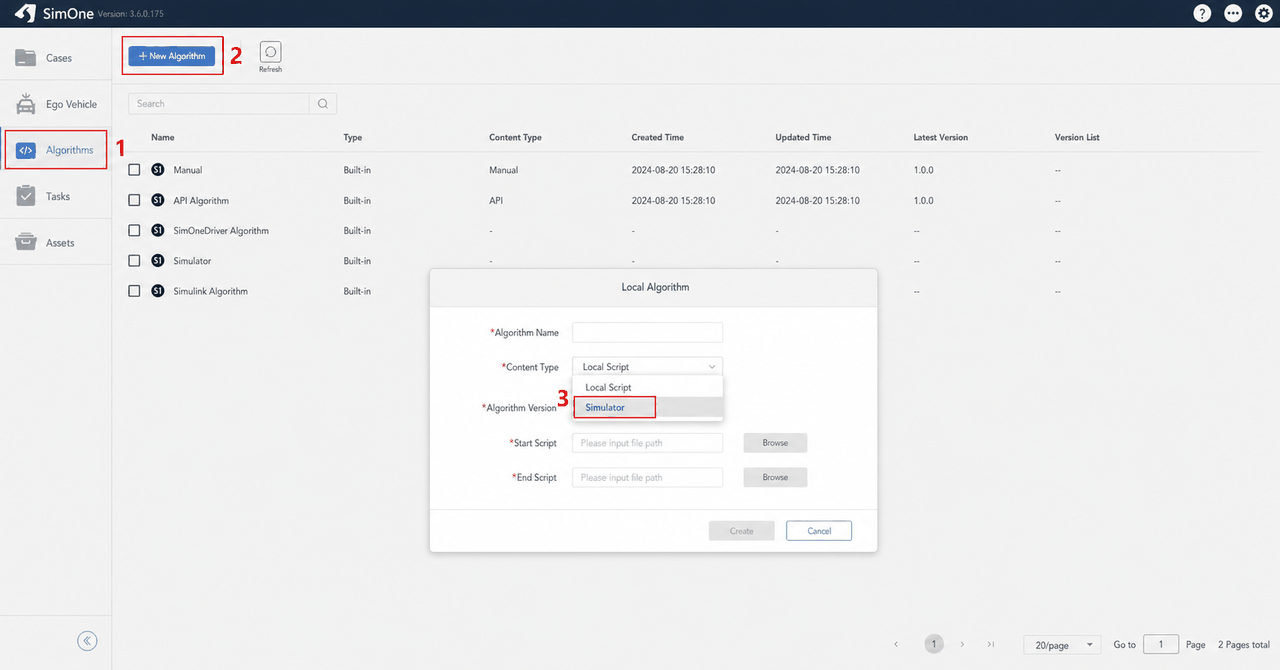Click the S1 icon beside SimOneDriver Algorithm
This screenshot has height=670, width=1280.
coord(158,230)
